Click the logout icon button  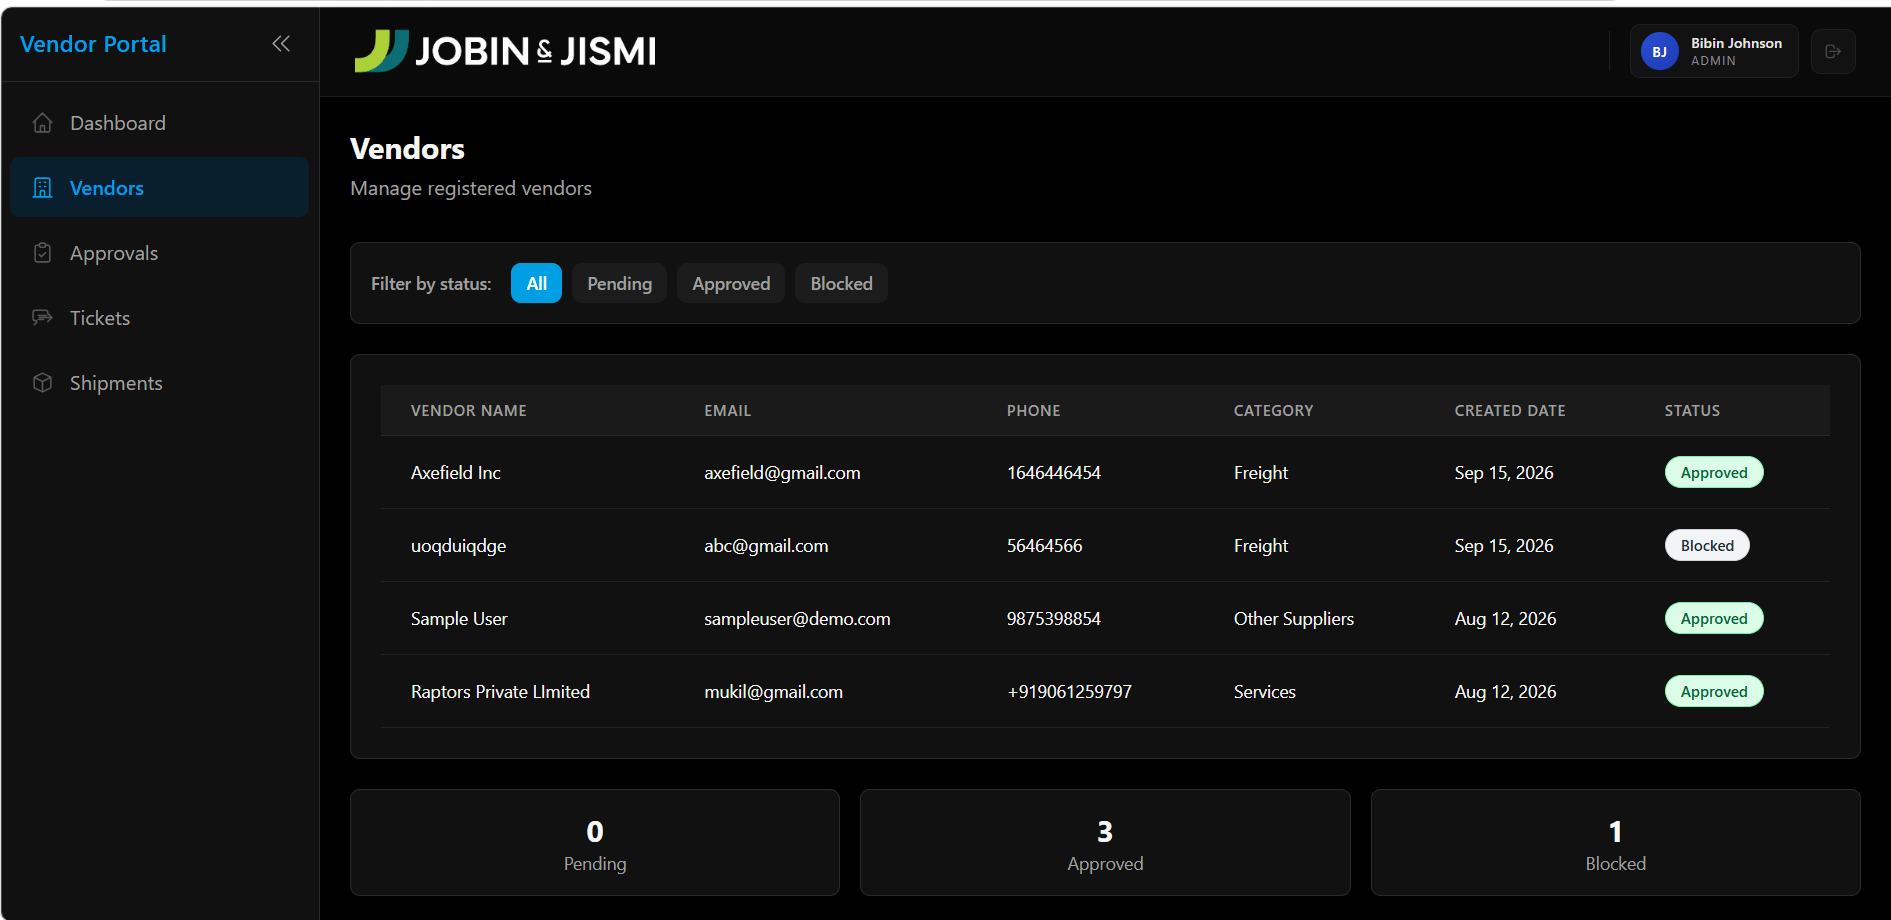click(x=1833, y=52)
